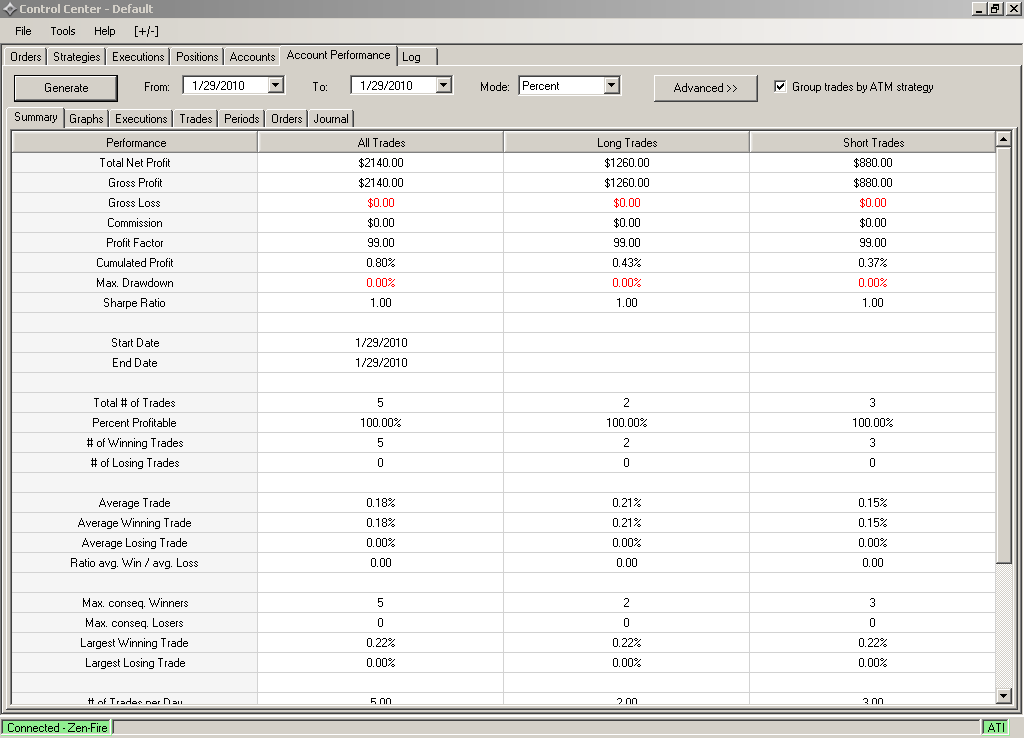The height and width of the screenshot is (738, 1024).
Task: Open the Tools menu
Action: pyautogui.click(x=63, y=31)
